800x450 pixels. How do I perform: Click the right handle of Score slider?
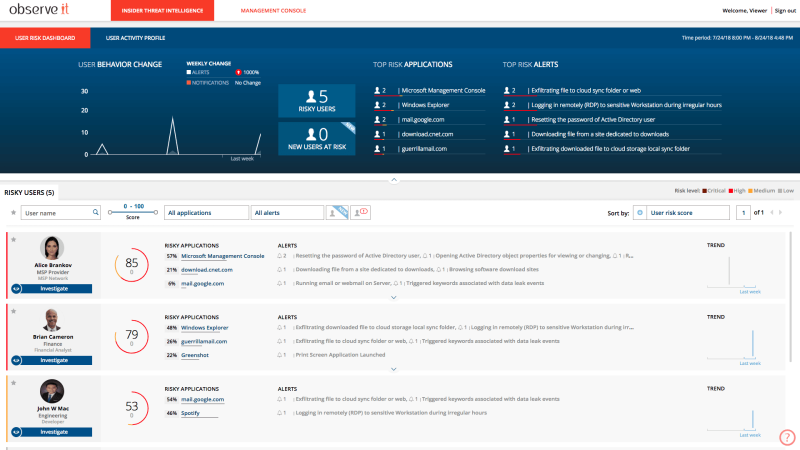[x=157, y=212]
